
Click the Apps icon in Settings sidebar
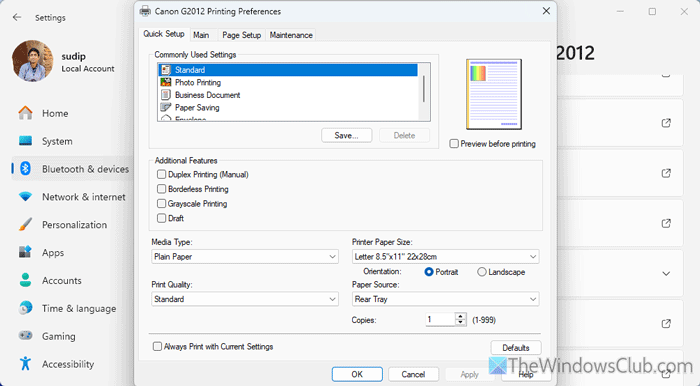(x=25, y=252)
